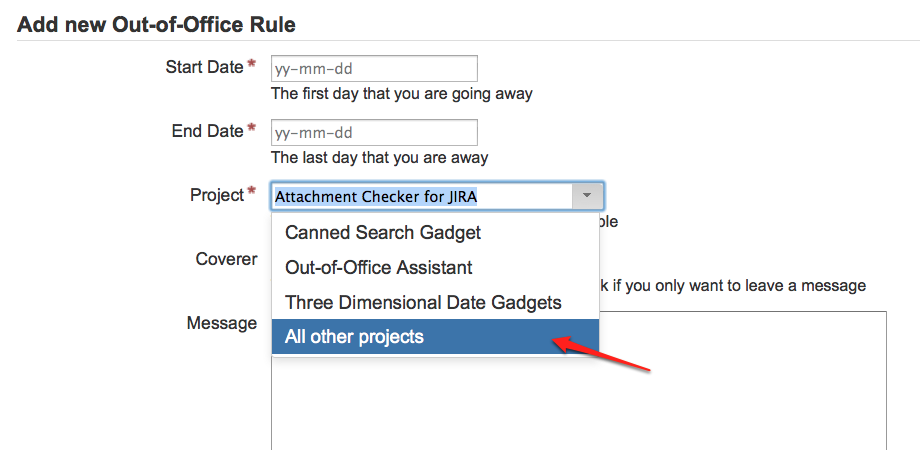This screenshot has width=920, height=450.
Task: Click the red required asterisk beside Start Date
Action: [x=252, y=66]
